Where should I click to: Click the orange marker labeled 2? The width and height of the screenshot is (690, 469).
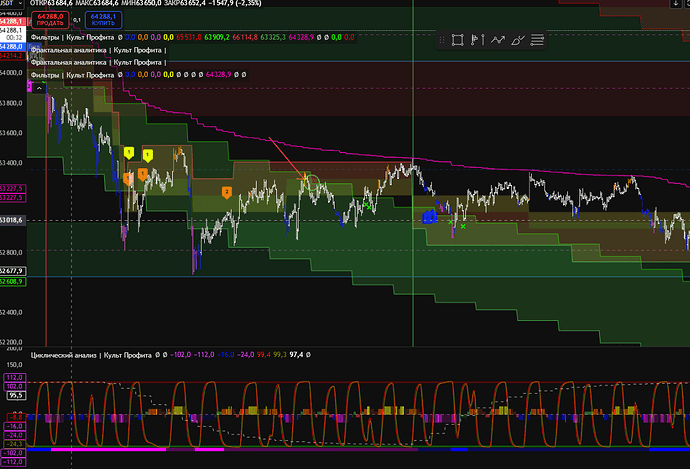point(226,191)
